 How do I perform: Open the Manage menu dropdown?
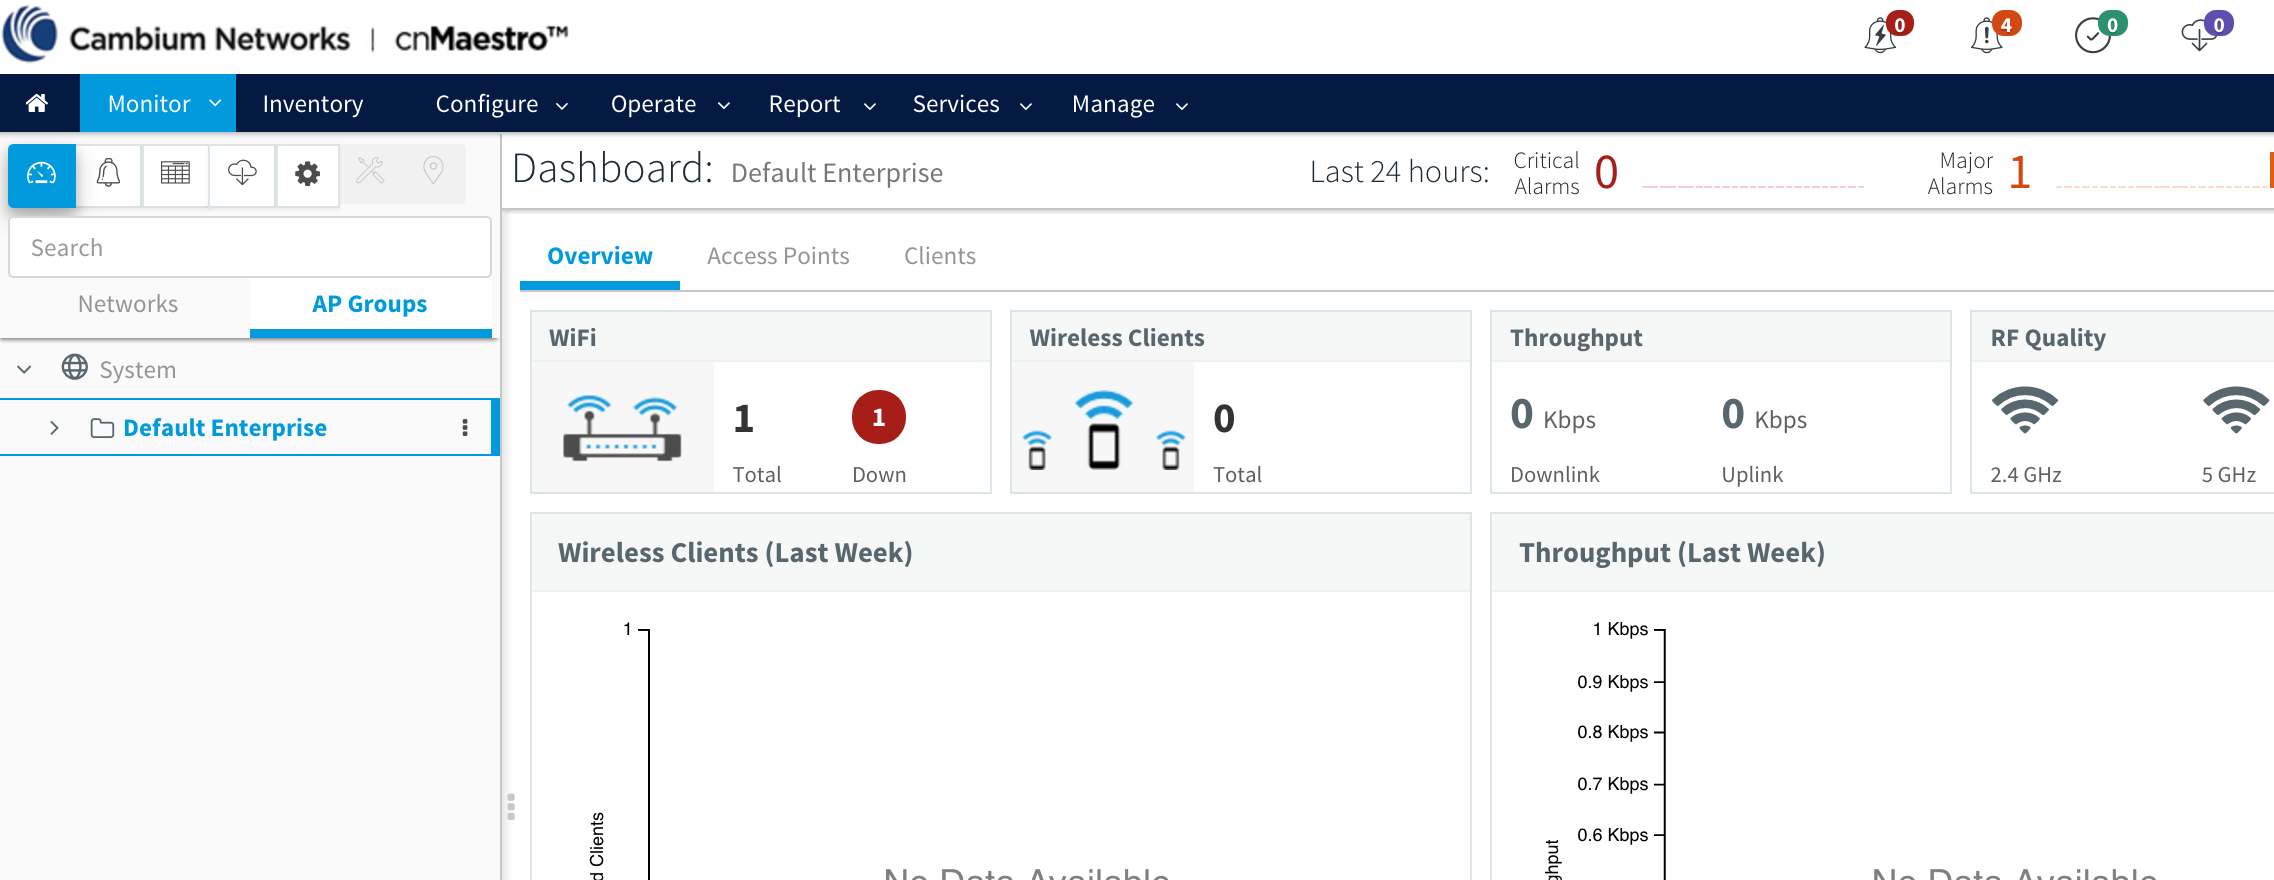(1130, 104)
